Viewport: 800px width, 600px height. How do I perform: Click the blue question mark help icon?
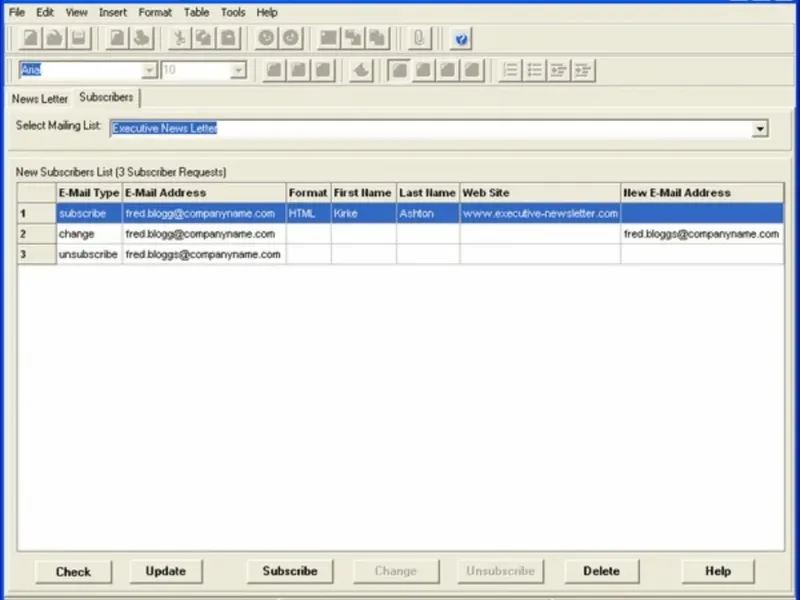coord(461,39)
